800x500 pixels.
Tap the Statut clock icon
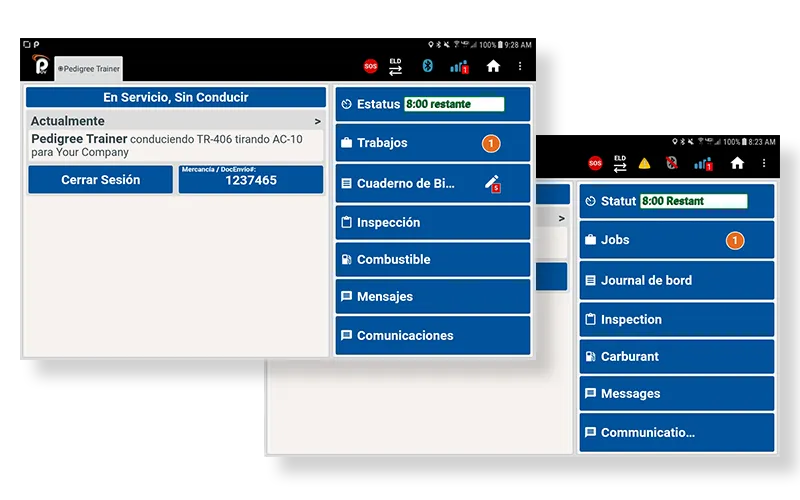pyautogui.click(x=590, y=201)
